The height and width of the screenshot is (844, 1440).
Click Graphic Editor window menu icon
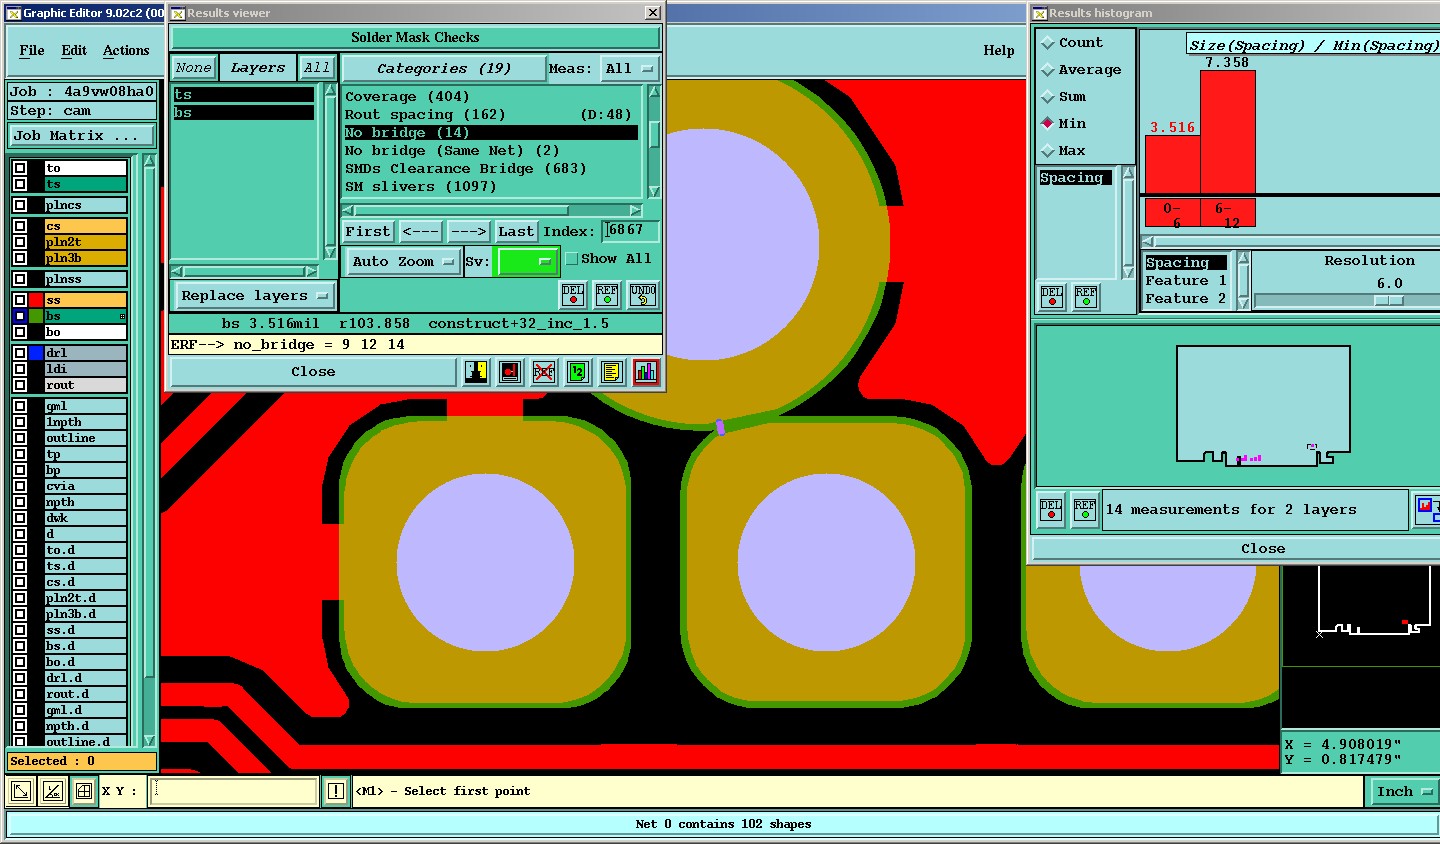[x=14, y=13]
